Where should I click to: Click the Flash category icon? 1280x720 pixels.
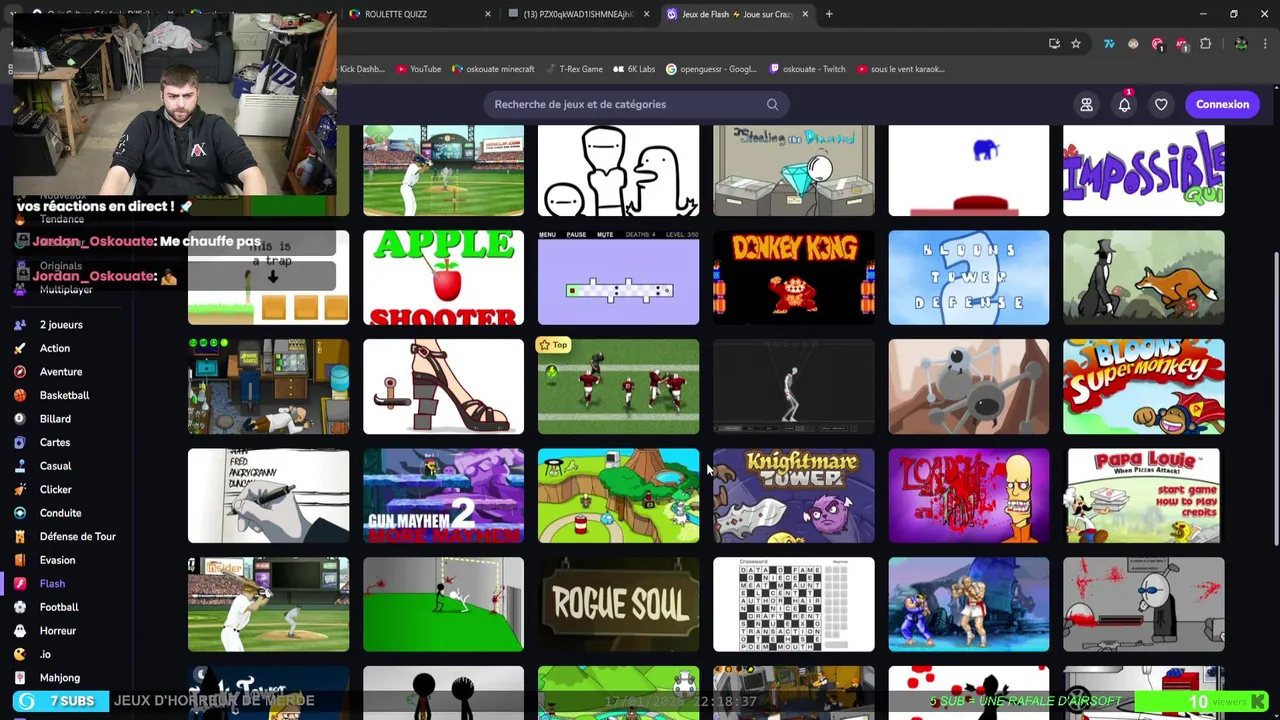tap(19, 584)
